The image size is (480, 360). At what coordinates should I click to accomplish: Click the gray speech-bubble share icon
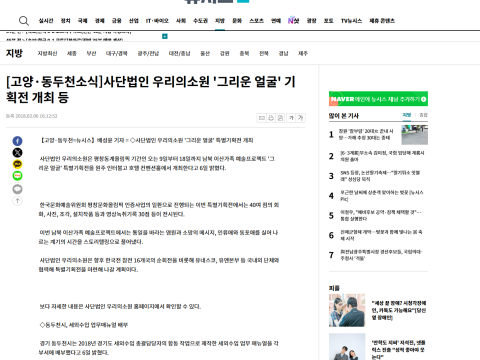[x=17, y=189]
